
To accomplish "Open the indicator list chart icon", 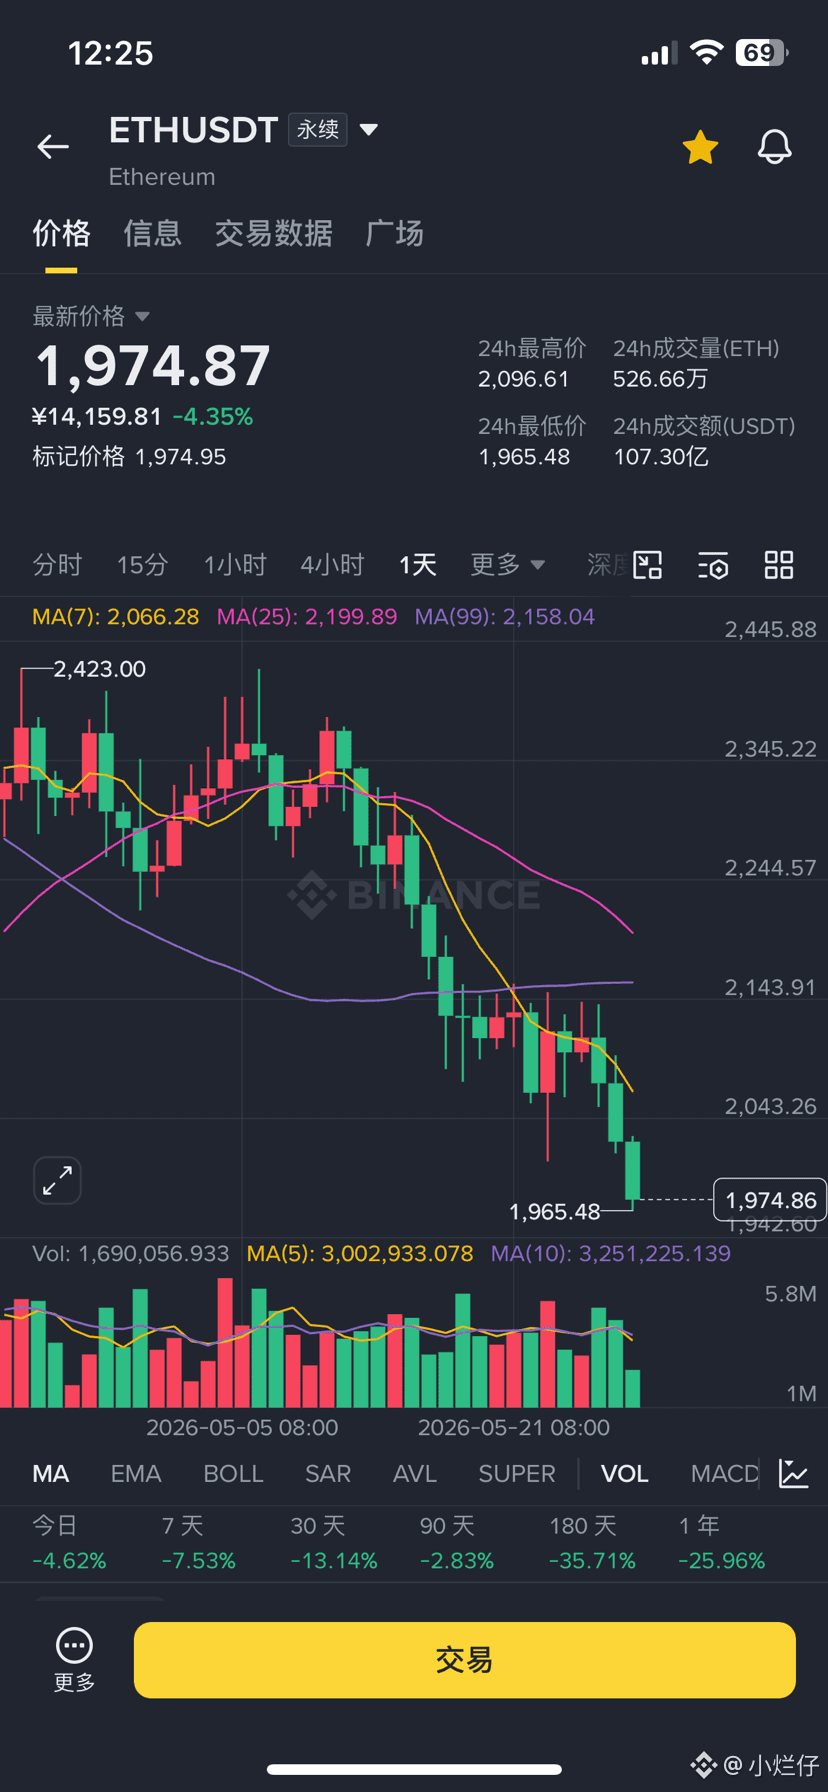I will [x=794, y=1474].
